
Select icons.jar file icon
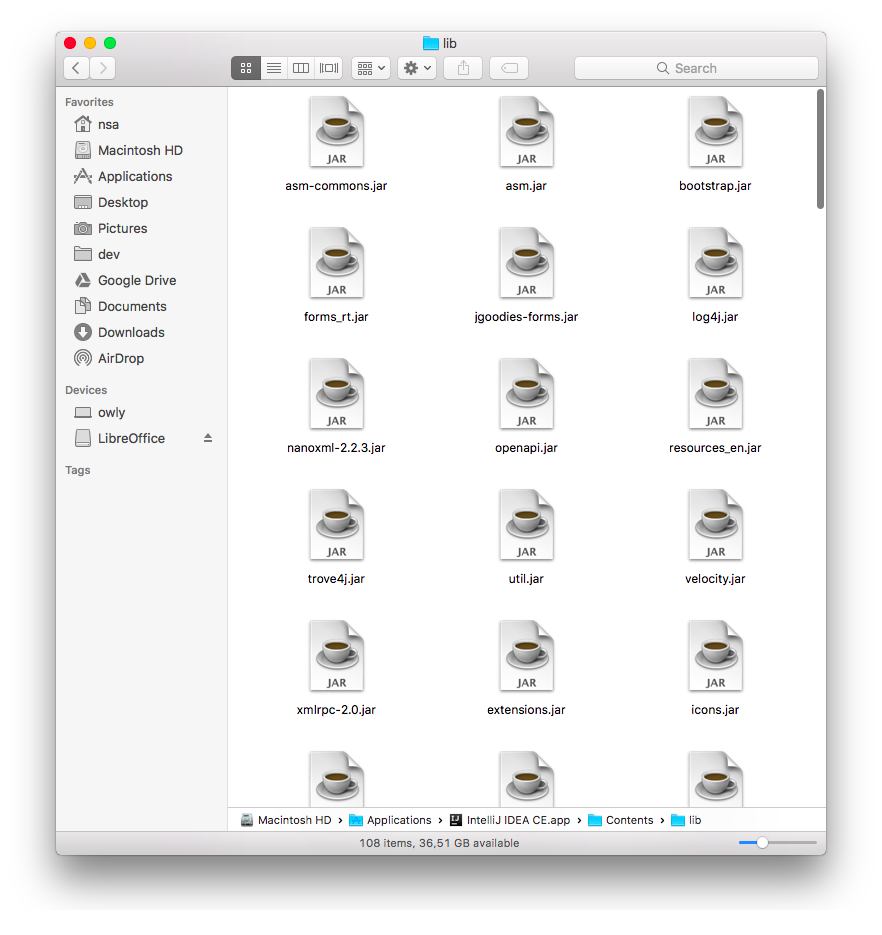[716, 657]
